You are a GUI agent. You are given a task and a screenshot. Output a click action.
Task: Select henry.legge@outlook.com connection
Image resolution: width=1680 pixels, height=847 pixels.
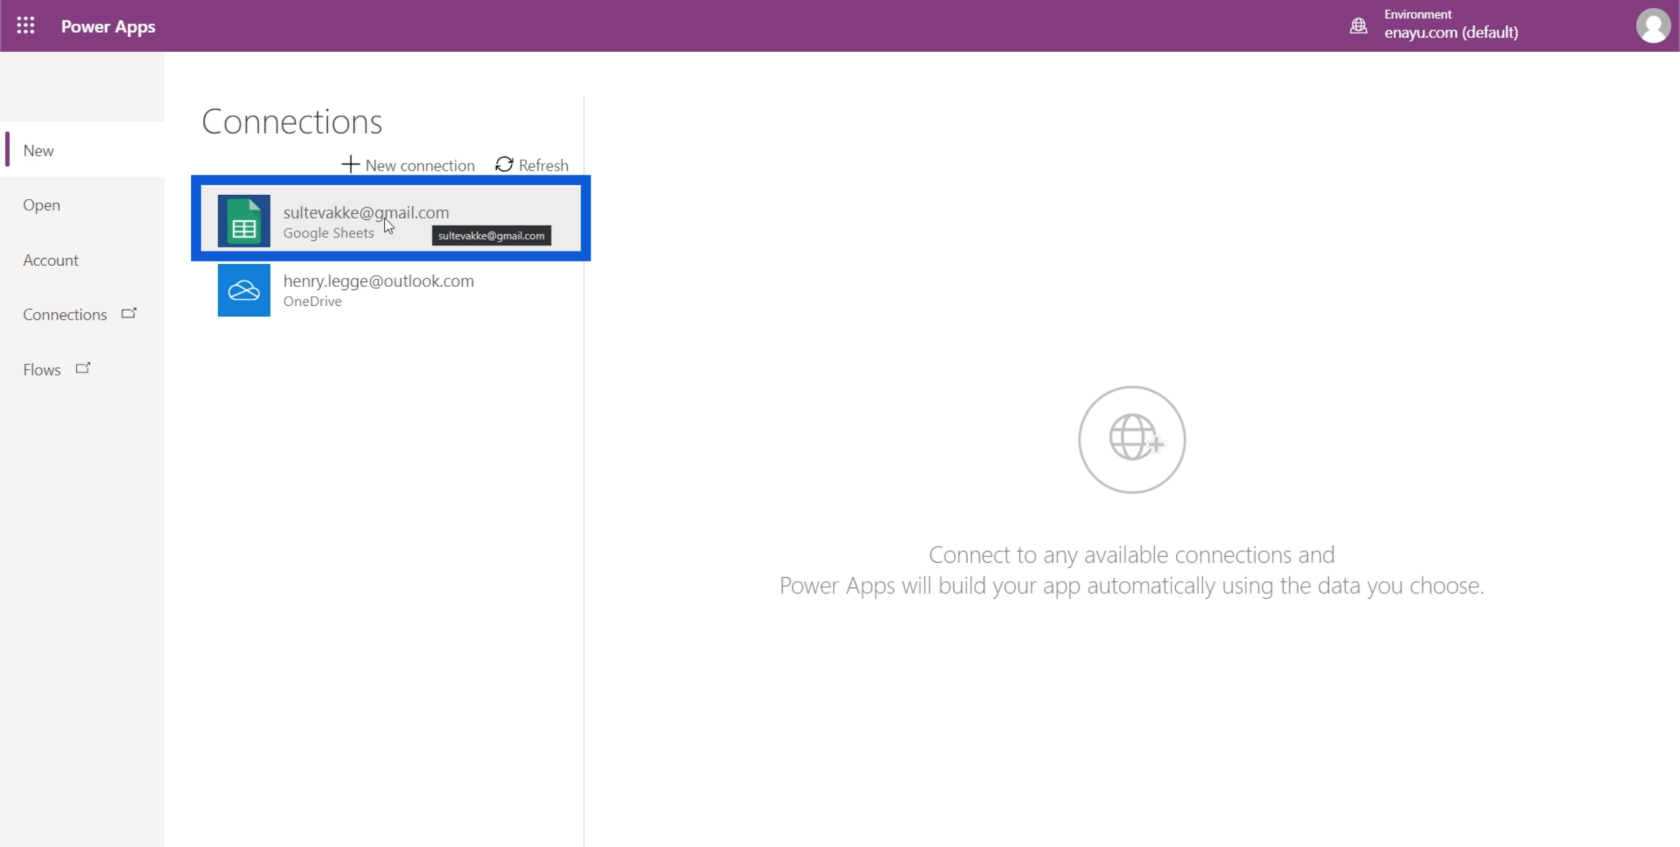point(391,290)
